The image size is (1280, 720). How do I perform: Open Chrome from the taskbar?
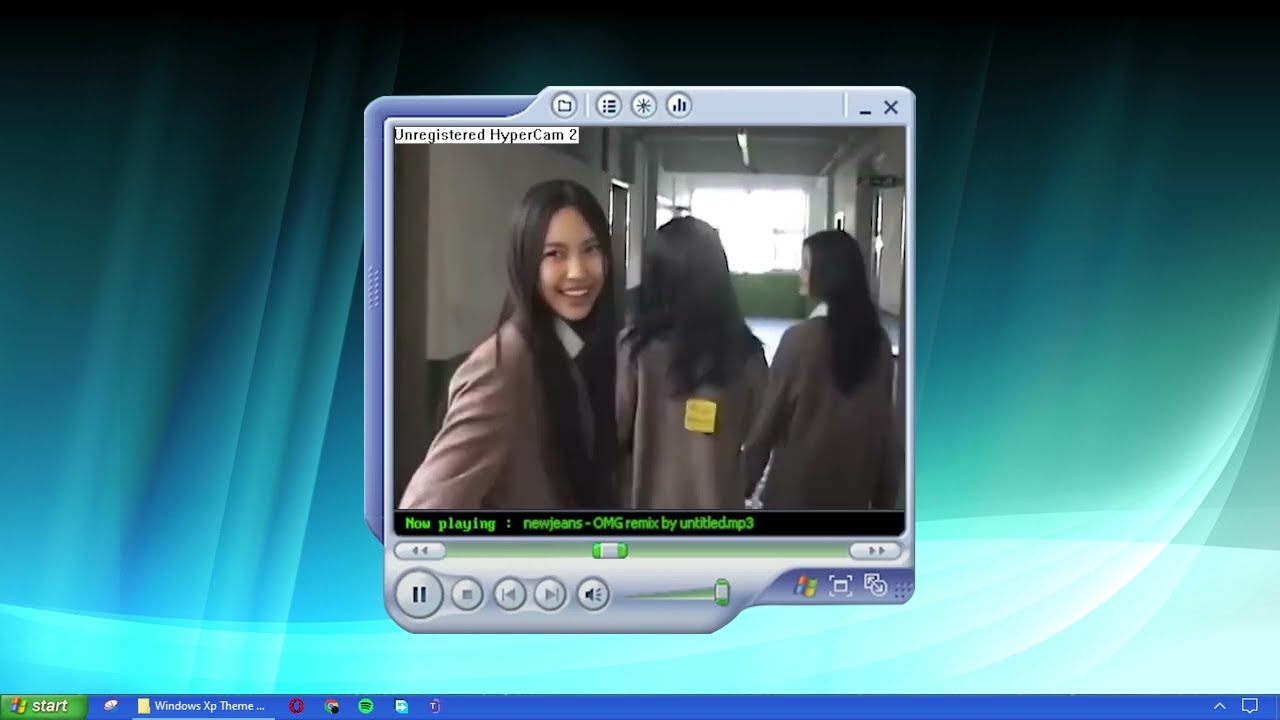pyautogui.click(x=332, y=706)
